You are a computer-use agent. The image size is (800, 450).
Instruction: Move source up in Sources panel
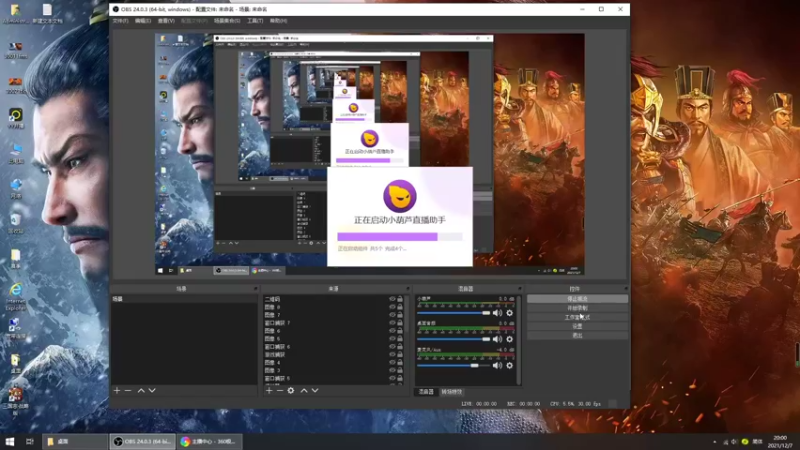coord(304,390)
